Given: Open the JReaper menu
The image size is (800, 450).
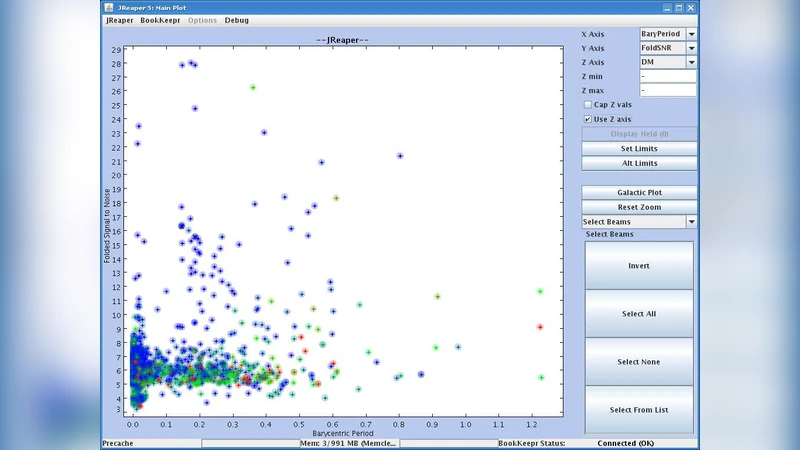Looking at the screenshot, I should click(119, 20).
